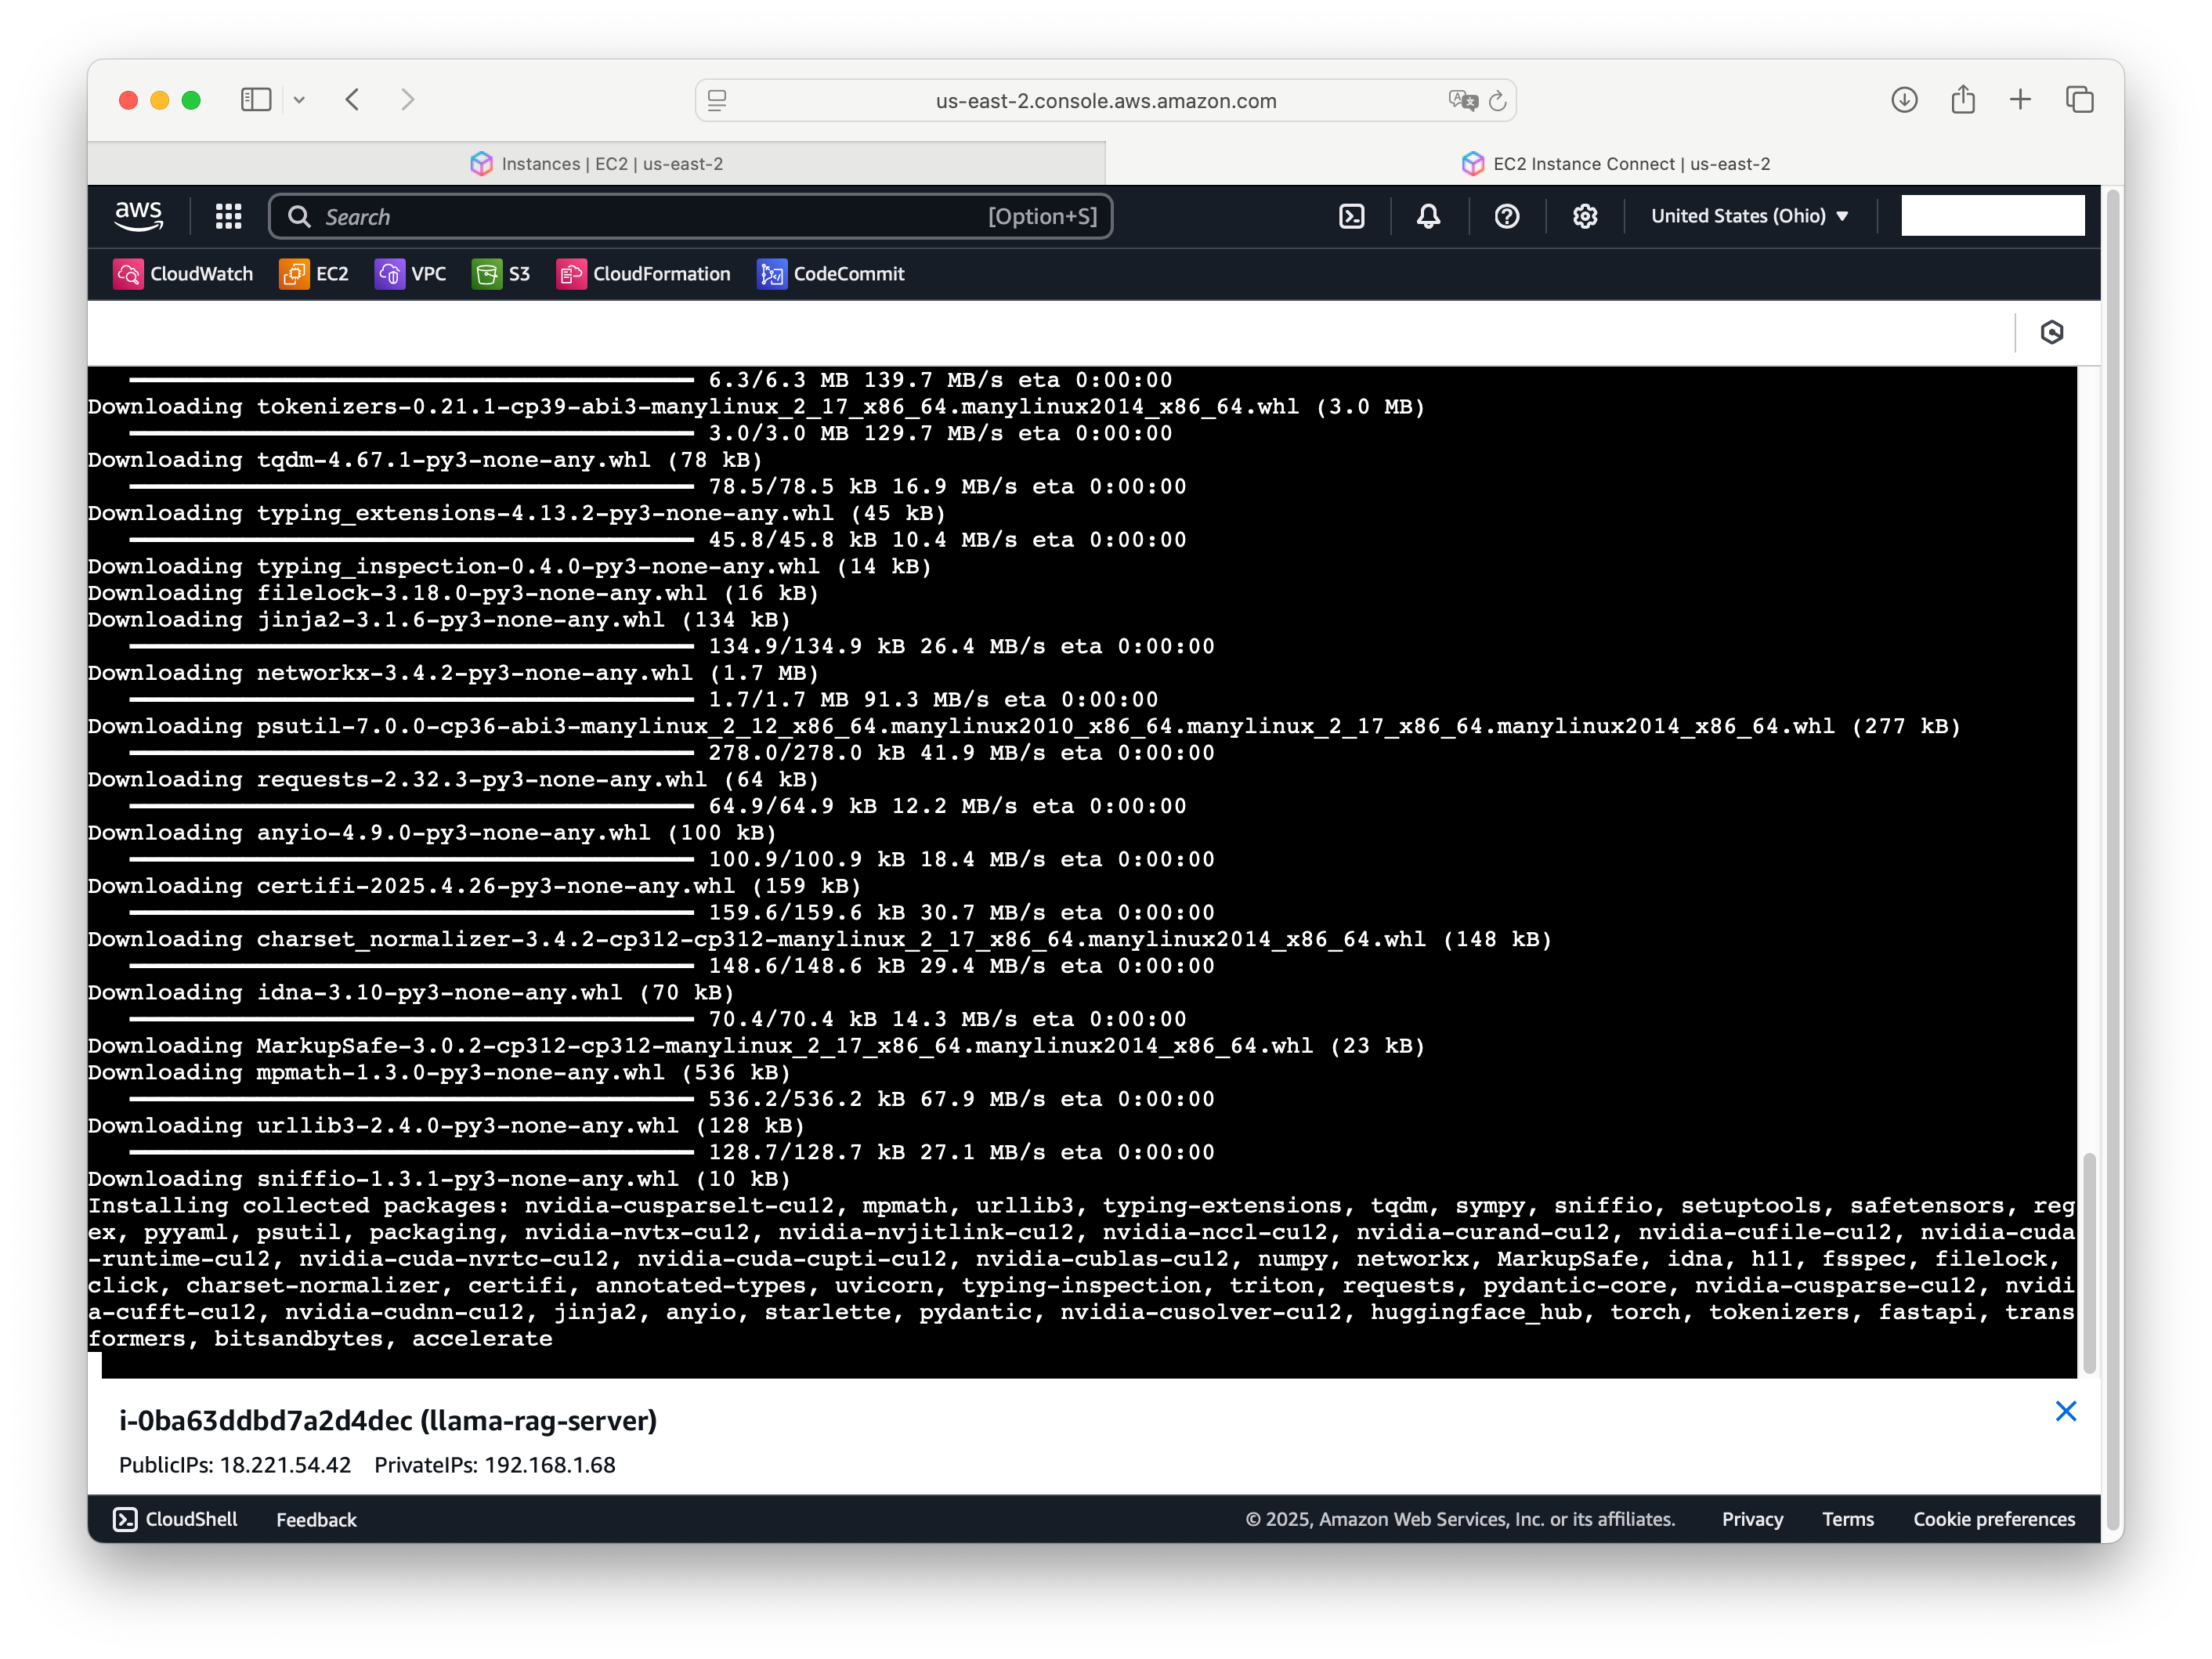Viewport: 2212px width, 1659px height.
Task: Click the account menu box in AWS header
Action: [1992, 216]
